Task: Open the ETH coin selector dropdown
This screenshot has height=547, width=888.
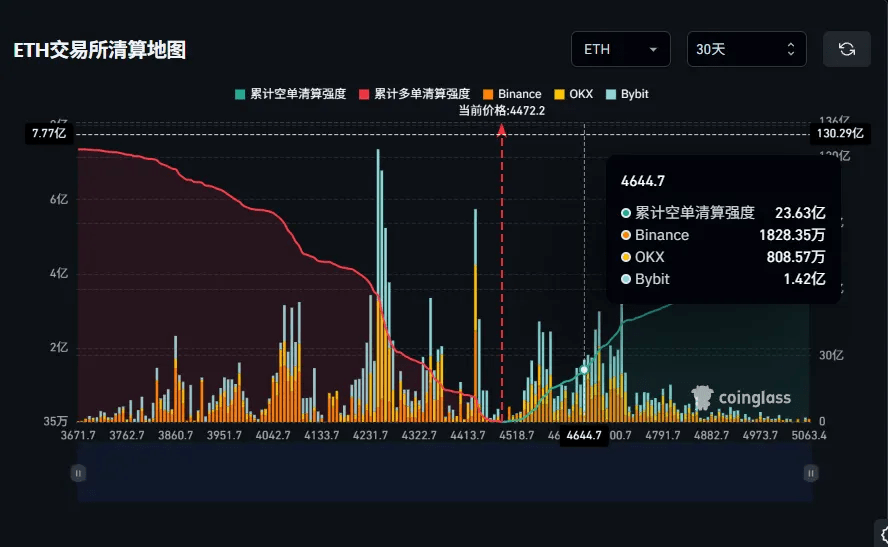Action: coord(621,49)
